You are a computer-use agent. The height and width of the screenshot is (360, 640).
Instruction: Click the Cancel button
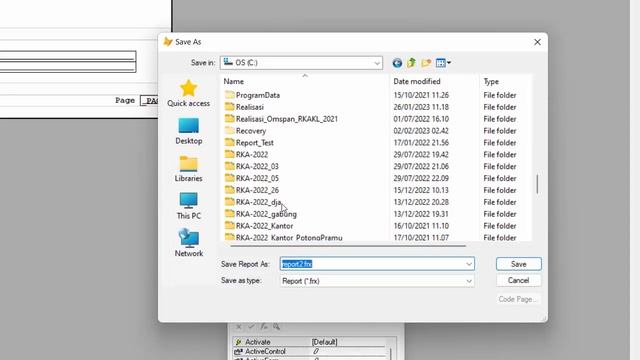pyautogui.click(x=519, y=280)
